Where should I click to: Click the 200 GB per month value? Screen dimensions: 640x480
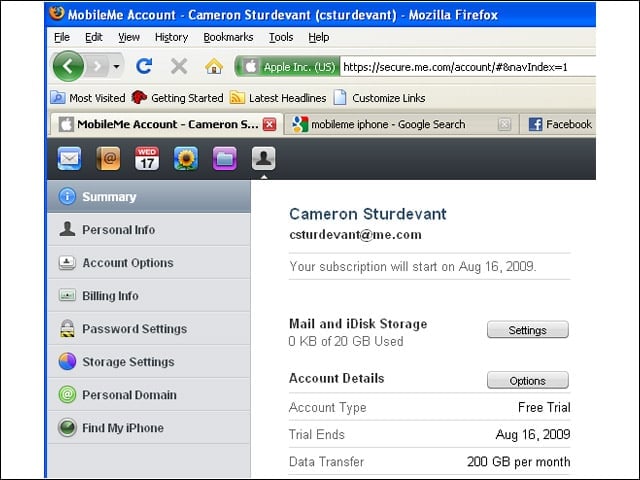coord(519,462)
